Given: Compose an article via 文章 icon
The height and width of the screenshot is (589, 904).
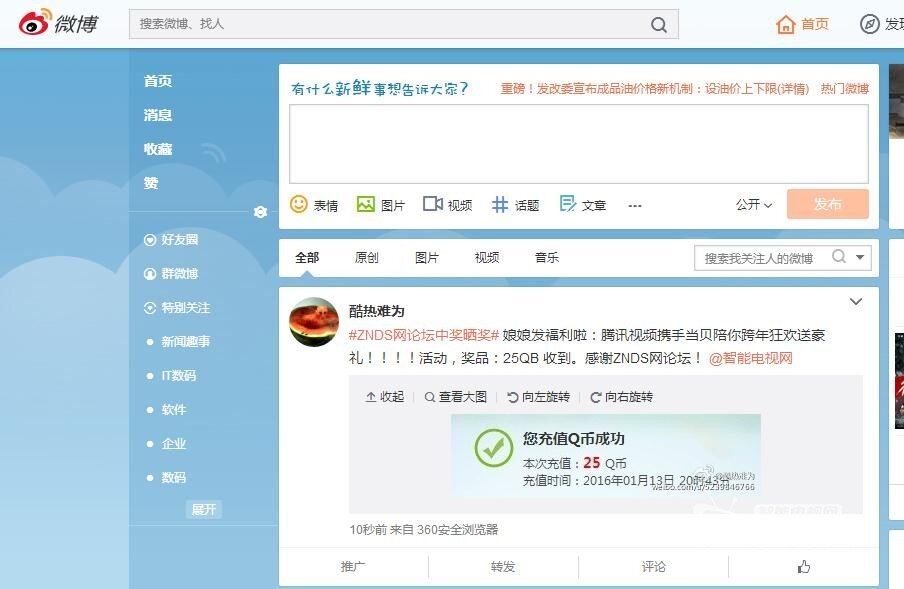Looking at the screenshot, I should [567, 204].
